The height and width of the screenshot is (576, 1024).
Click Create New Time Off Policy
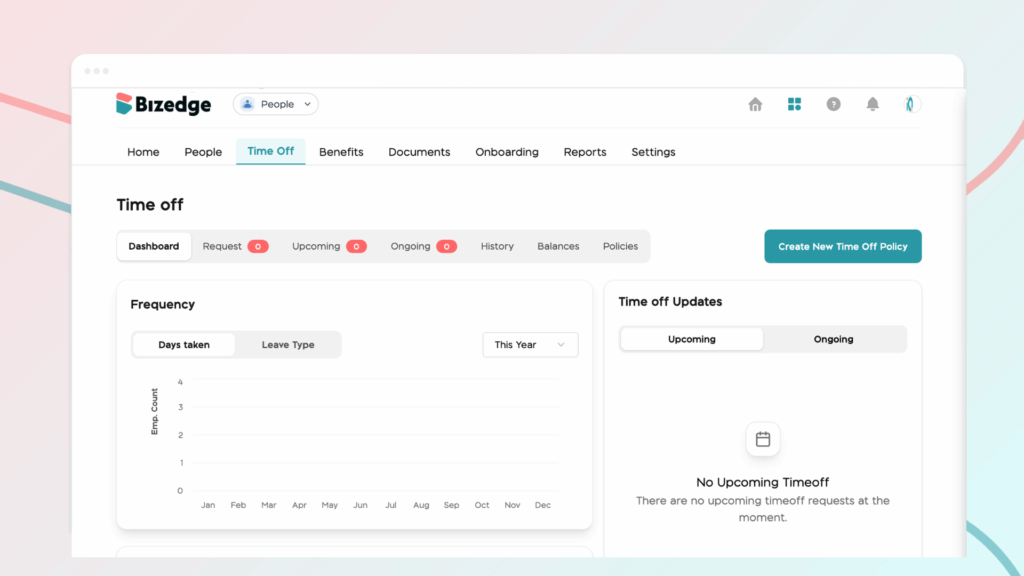pyautogui.click(x=842, y=246)
